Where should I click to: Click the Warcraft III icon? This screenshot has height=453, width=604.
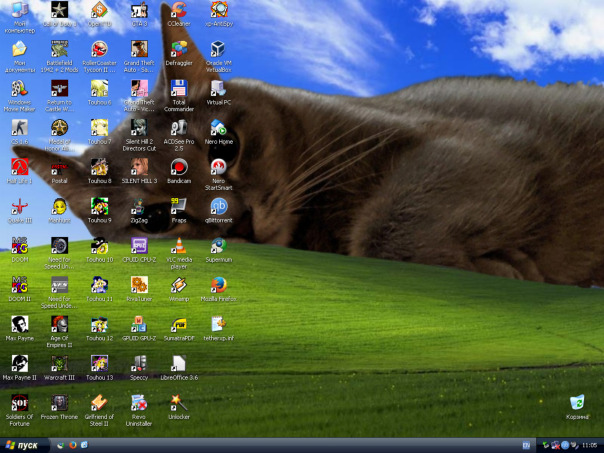tap(59, 364)
